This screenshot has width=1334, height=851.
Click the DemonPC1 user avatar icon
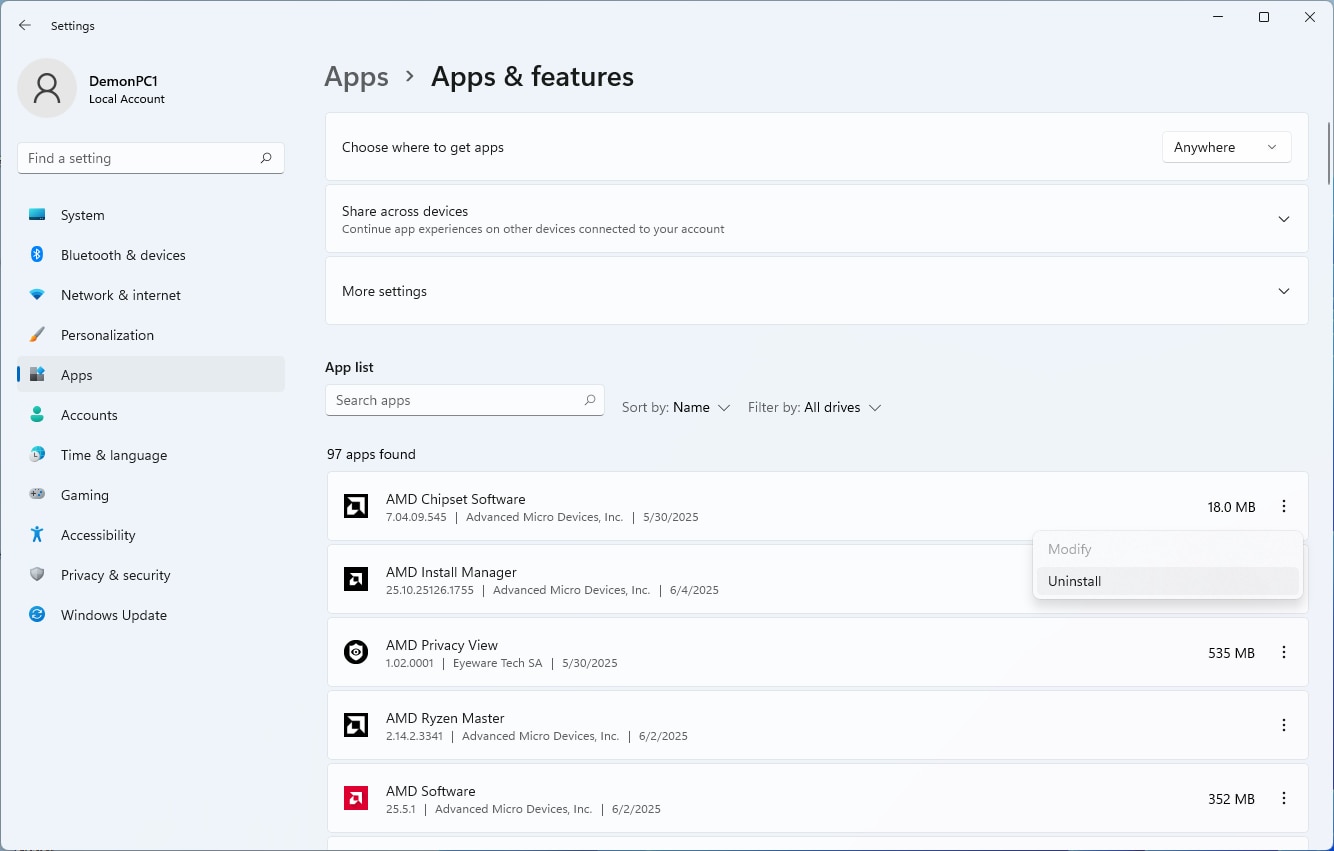tap(47, 88)
